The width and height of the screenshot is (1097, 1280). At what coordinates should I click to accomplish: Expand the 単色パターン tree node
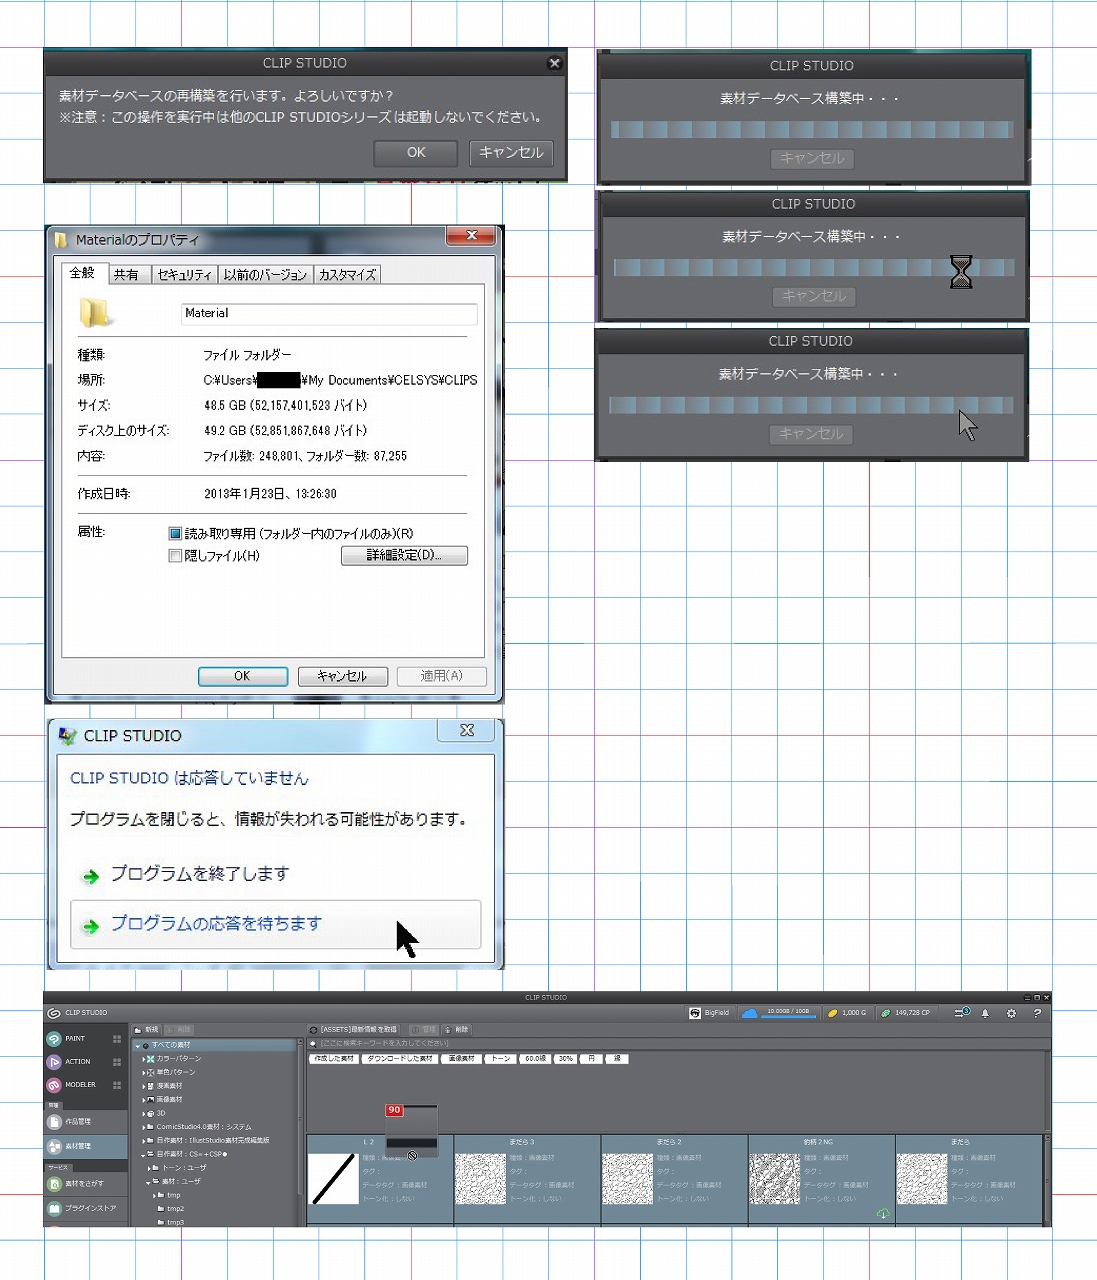pos(143,1073)
